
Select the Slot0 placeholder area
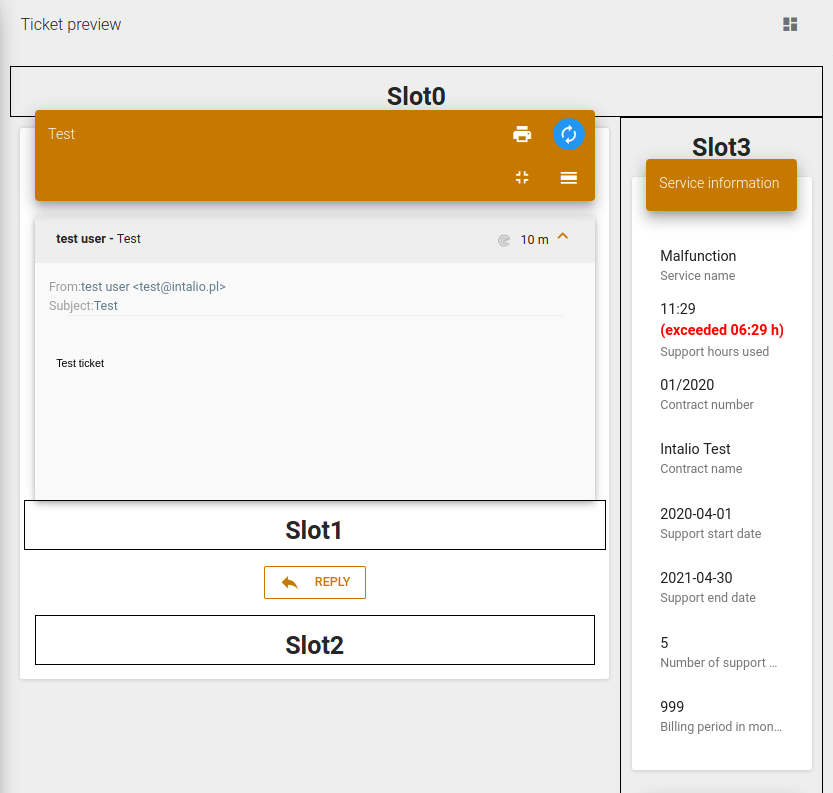pyautogui.click(x=416, y=91)
